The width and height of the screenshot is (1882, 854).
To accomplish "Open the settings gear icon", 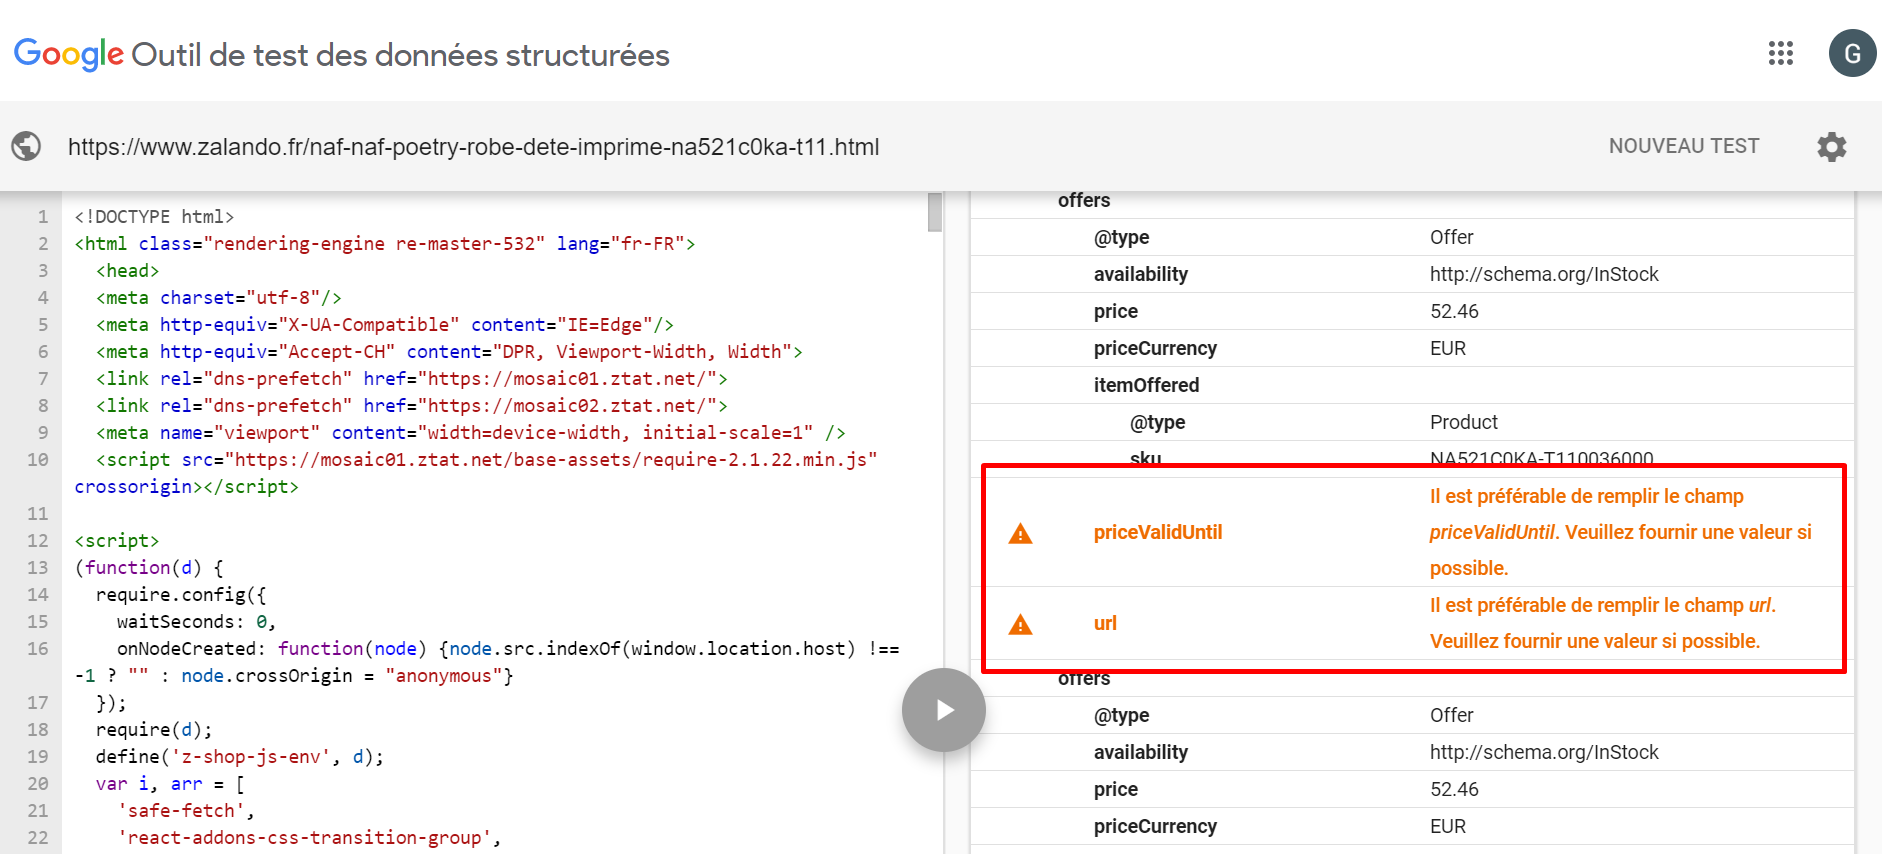I will (x=1832, y=147).
